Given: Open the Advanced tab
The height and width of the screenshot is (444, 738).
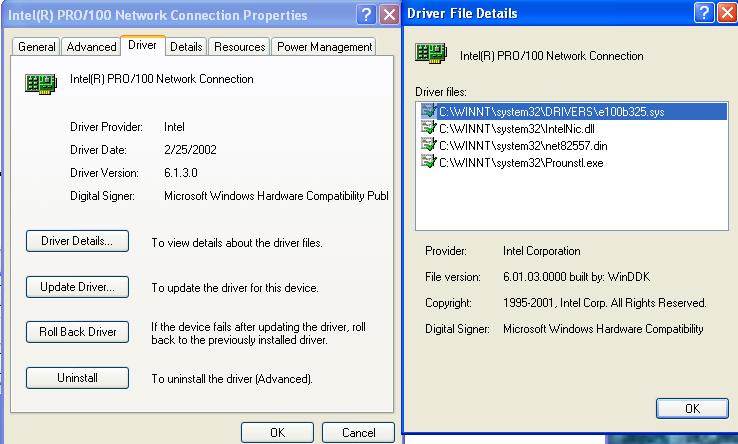Looking at the screenshot, I should (x=91, y=47).
